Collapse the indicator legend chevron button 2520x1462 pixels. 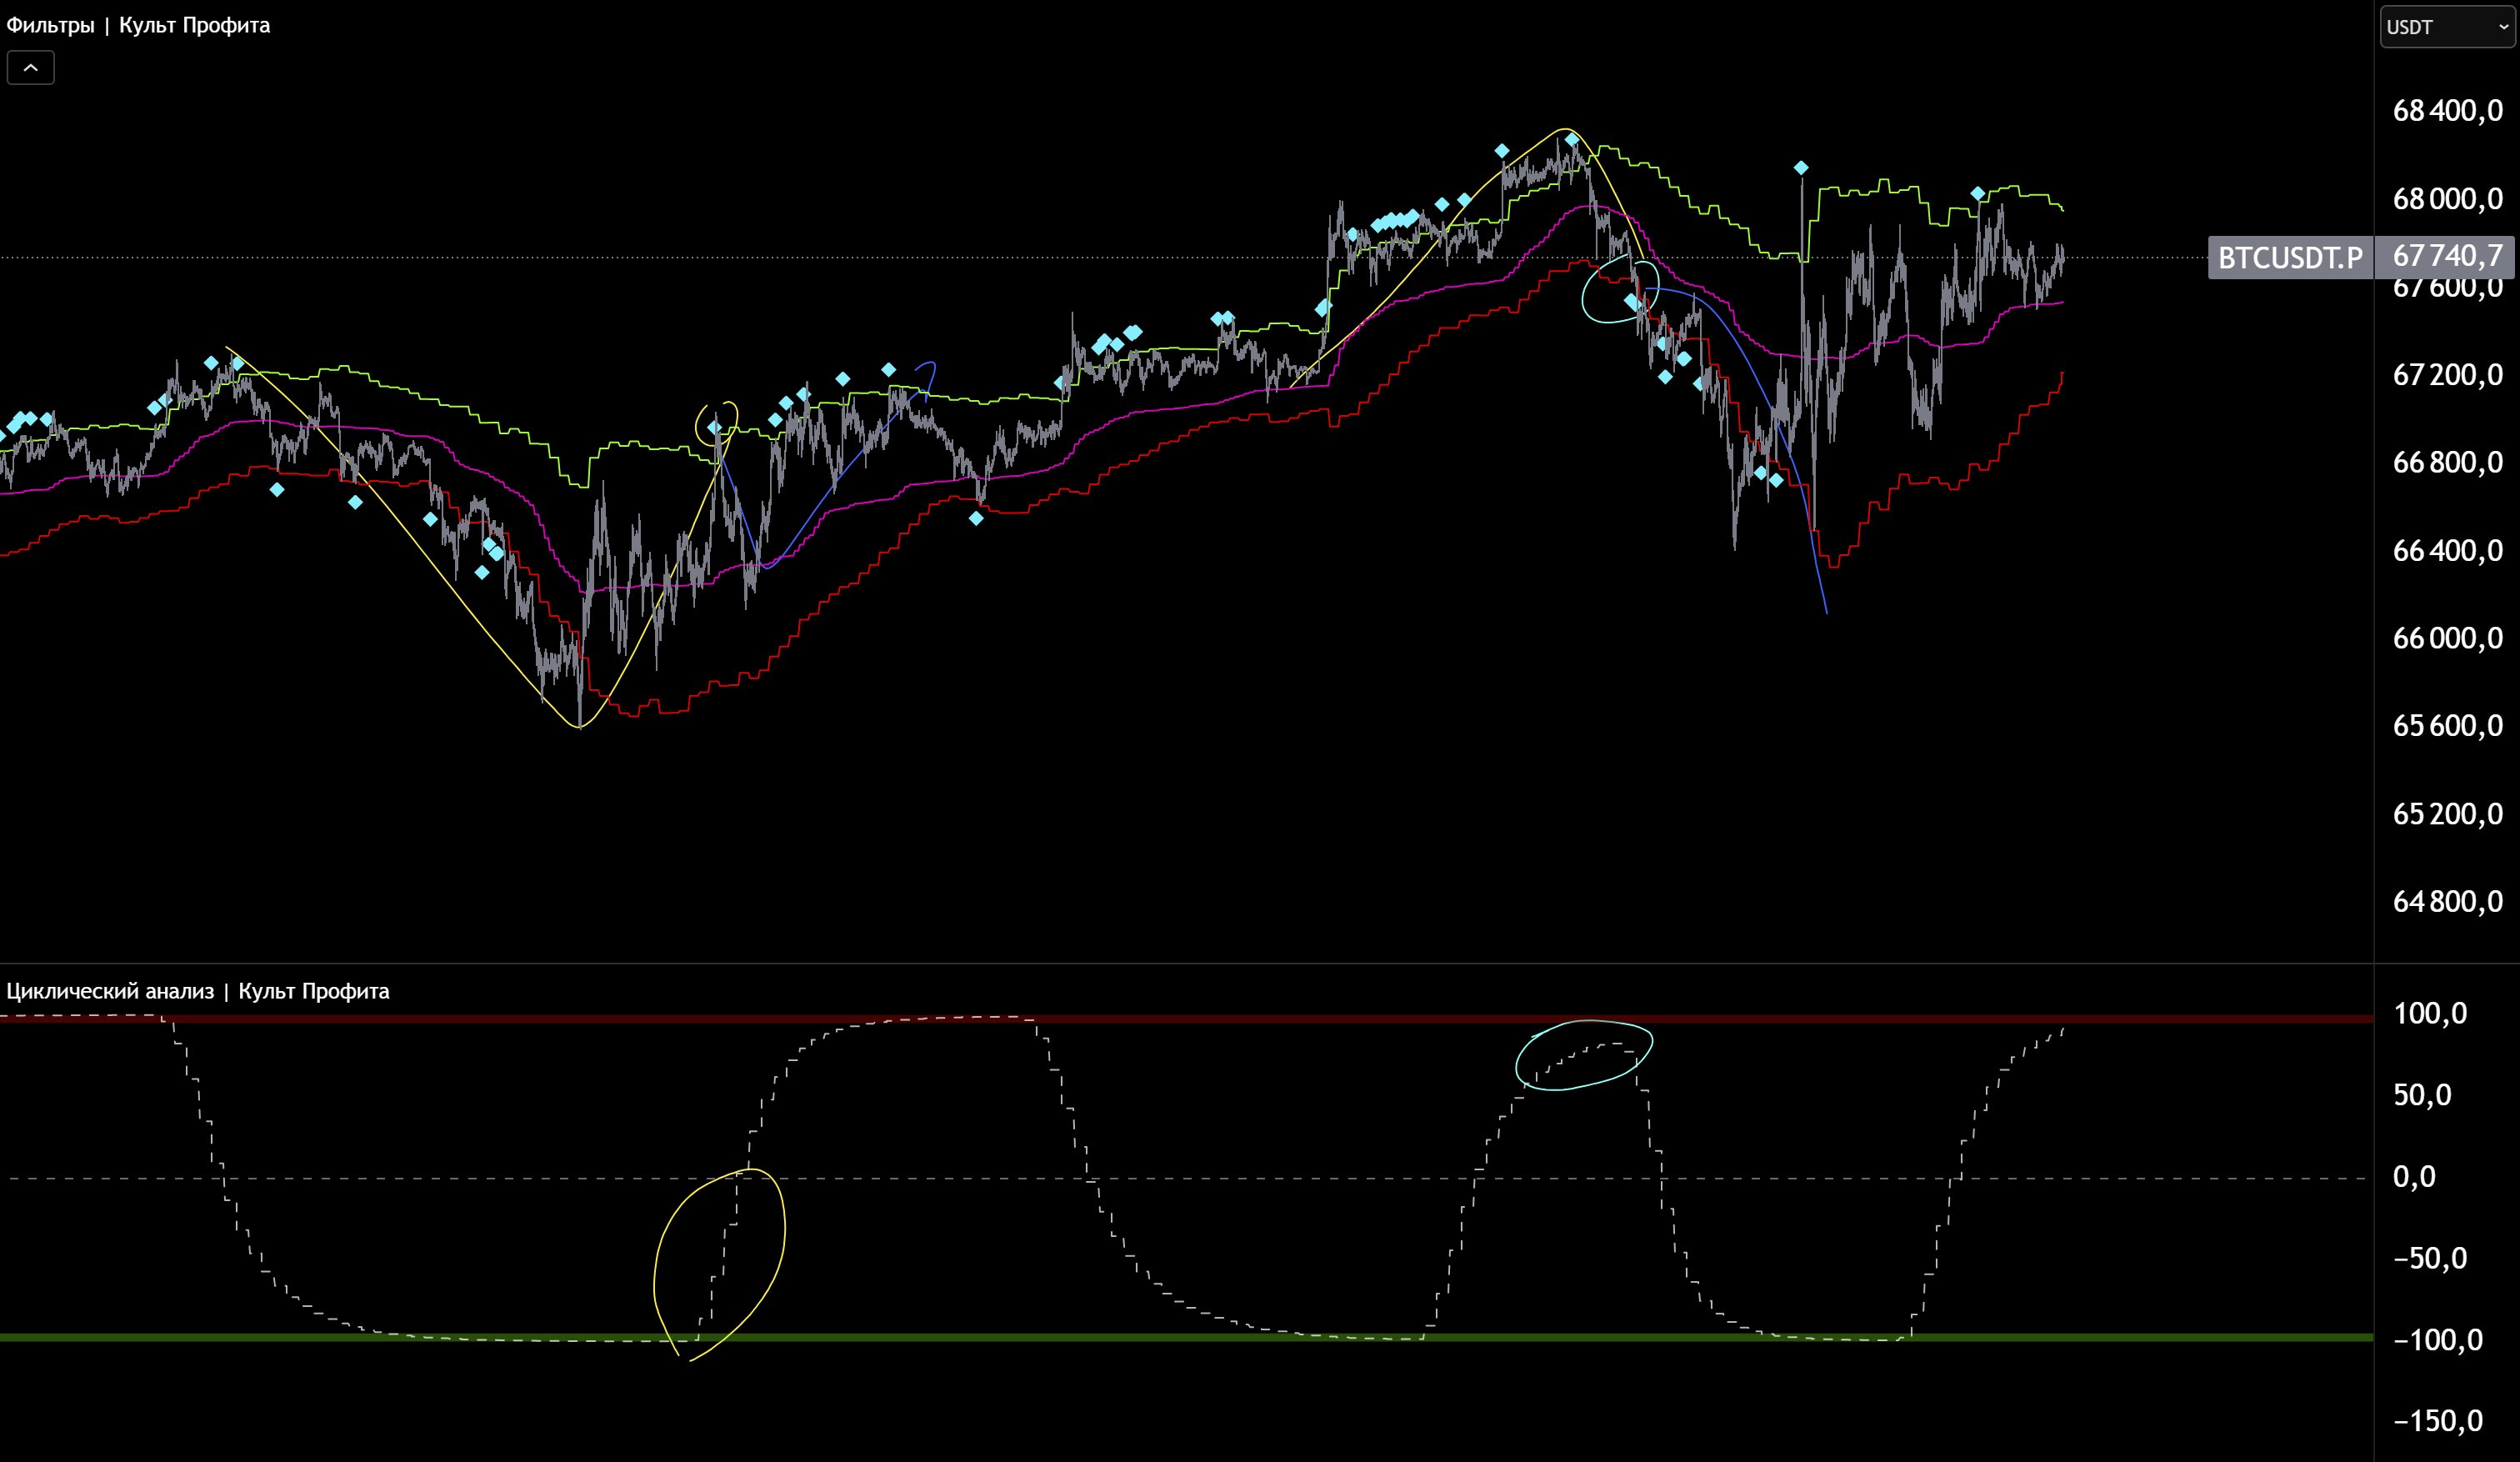point(30,68)
